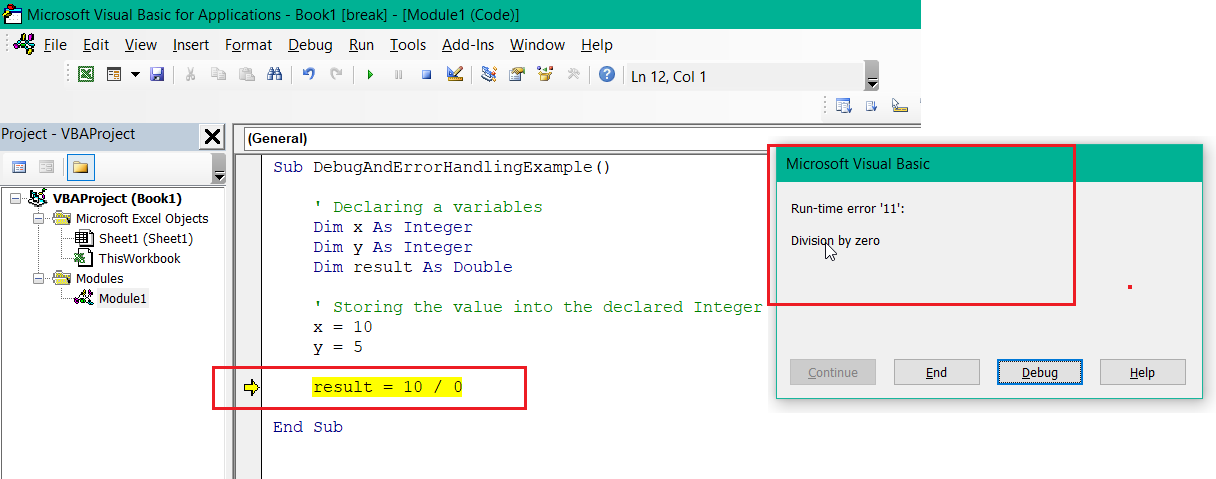Collapse the Microsoft Excel Objects folder

pyautogui.click(x=39, y=219)
